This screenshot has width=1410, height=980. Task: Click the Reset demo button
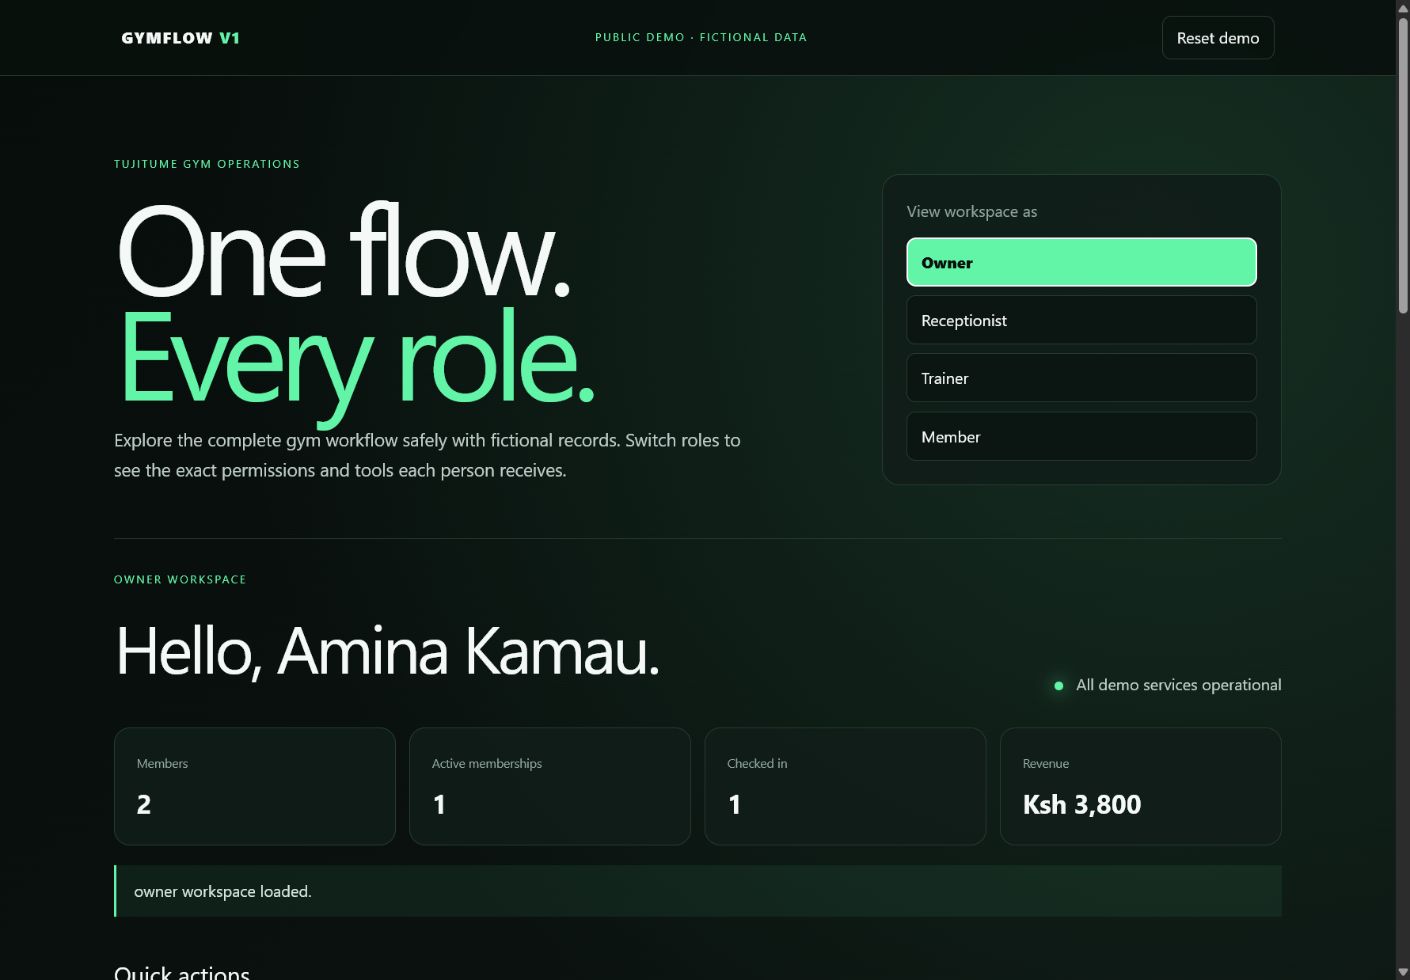(1217, 38)
